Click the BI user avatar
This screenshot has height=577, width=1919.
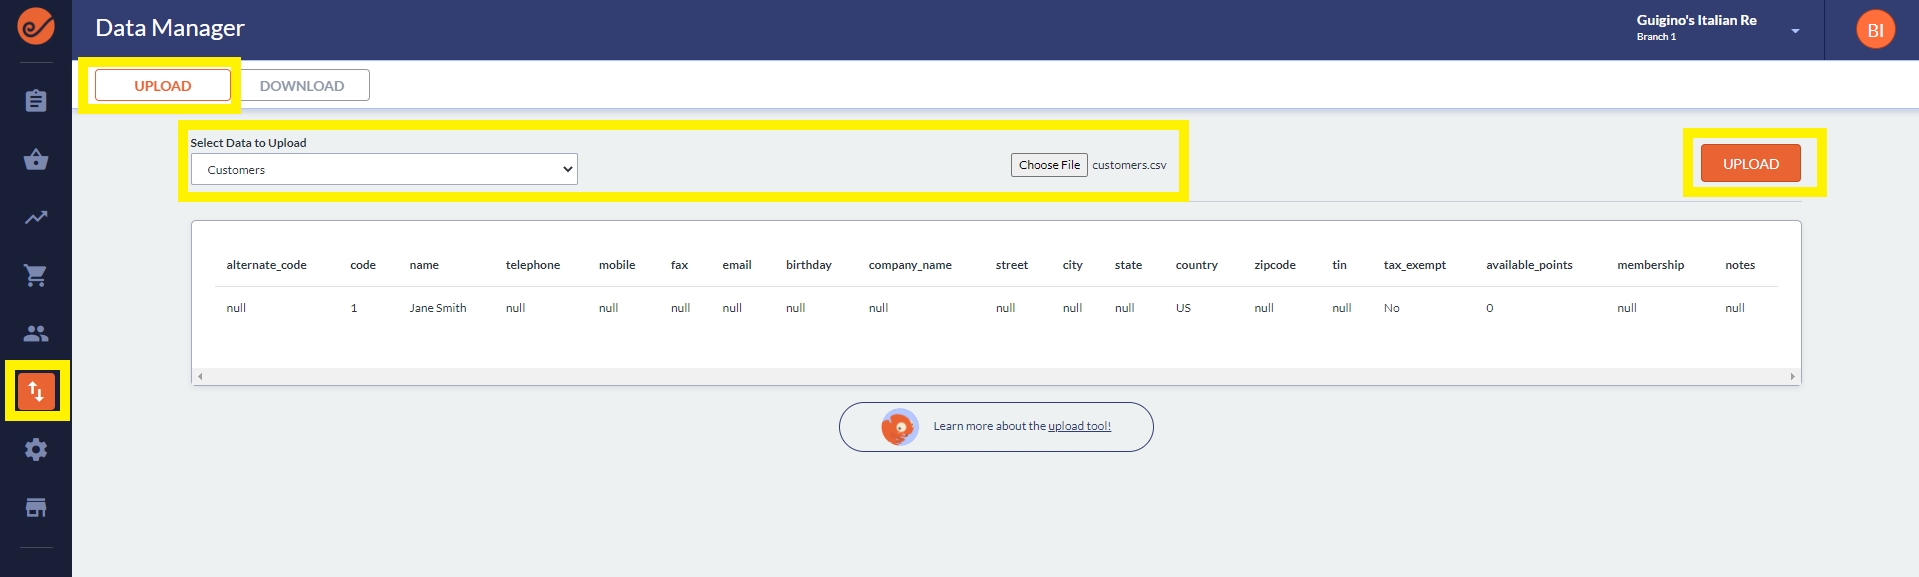pyautogui.click(x=1875, y=30)
